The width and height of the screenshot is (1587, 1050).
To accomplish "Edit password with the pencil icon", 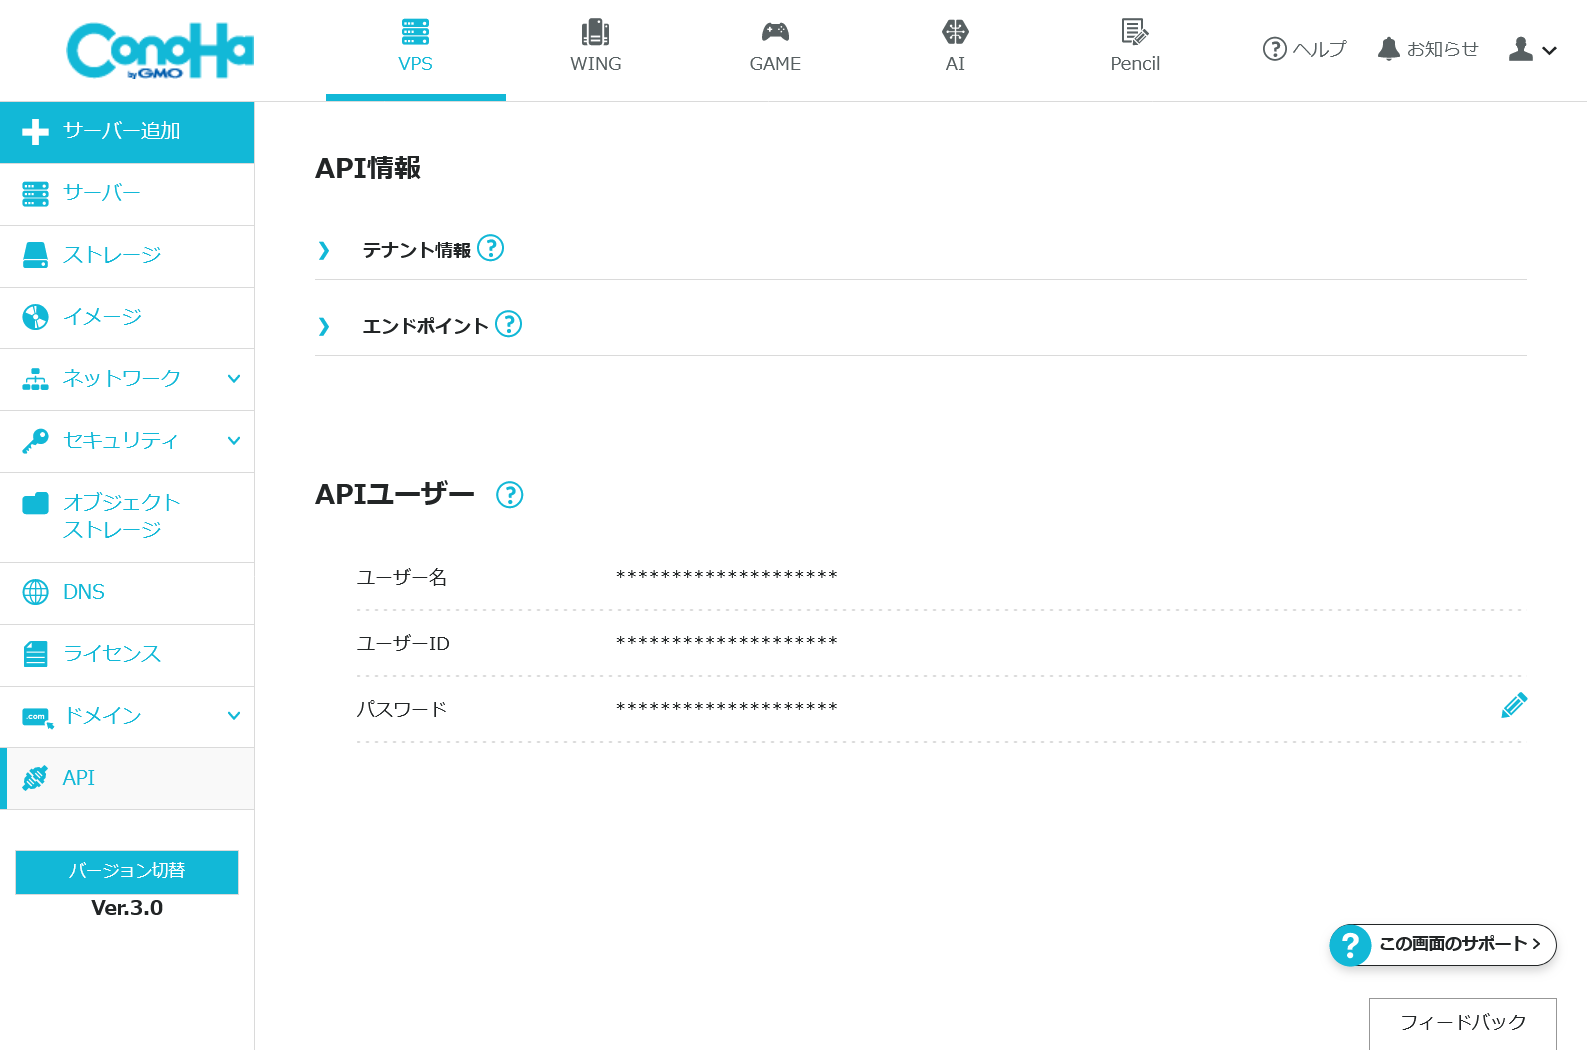I will coord(1514,706).
